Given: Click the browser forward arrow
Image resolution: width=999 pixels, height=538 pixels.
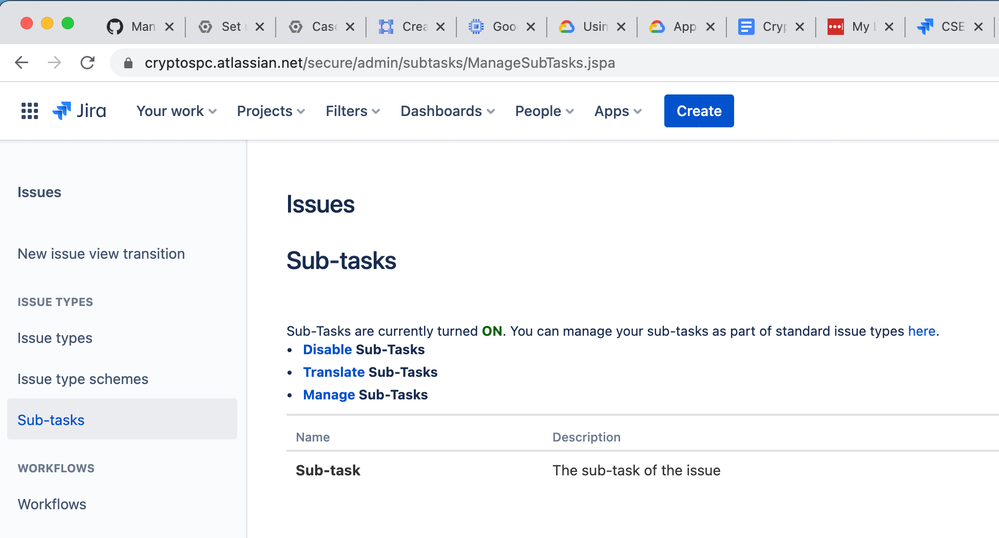Looking at the screenshot, I should 54,62.
